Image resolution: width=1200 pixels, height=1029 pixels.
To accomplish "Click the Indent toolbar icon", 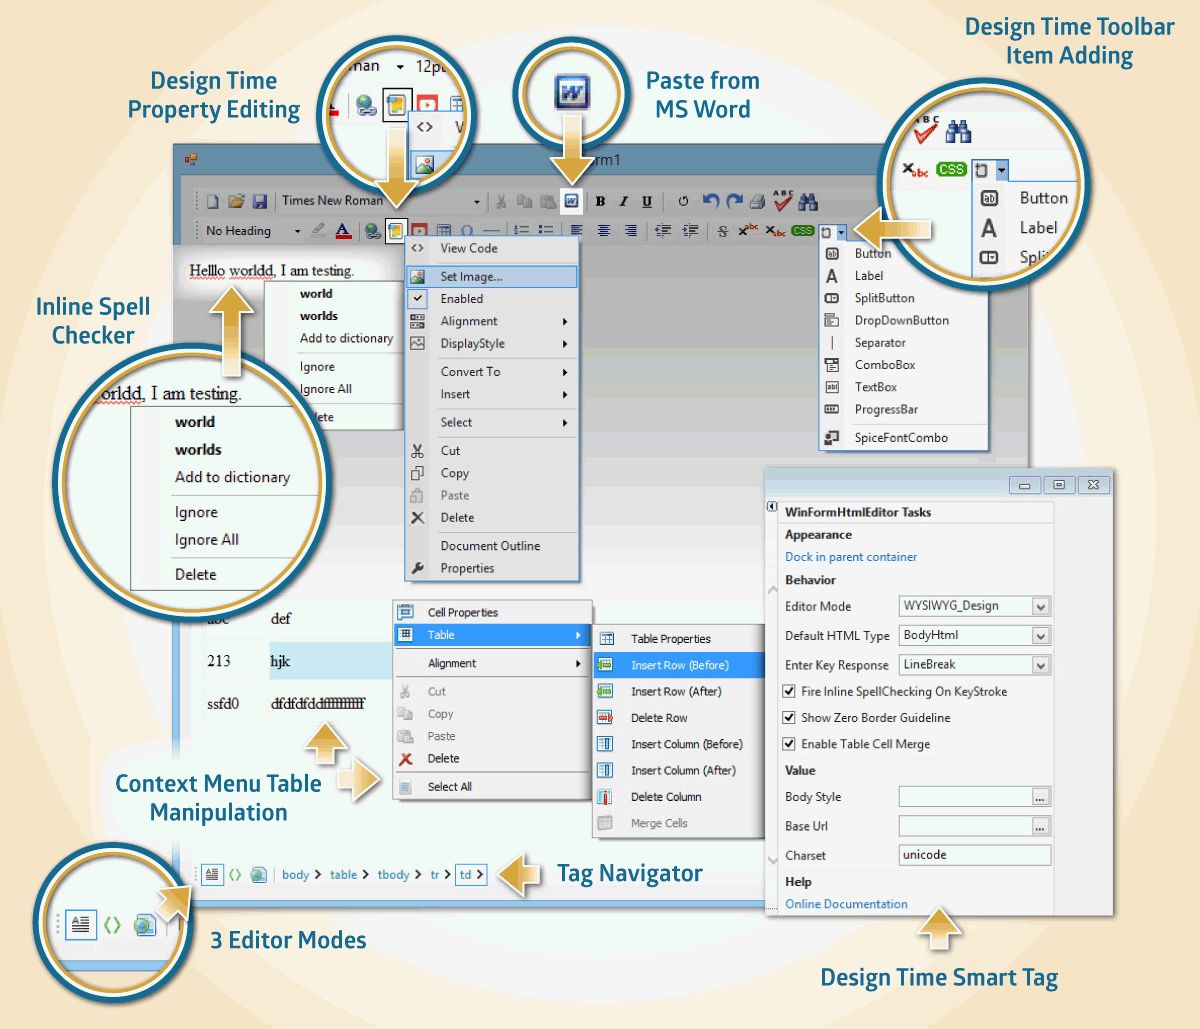I will (690, 231).
